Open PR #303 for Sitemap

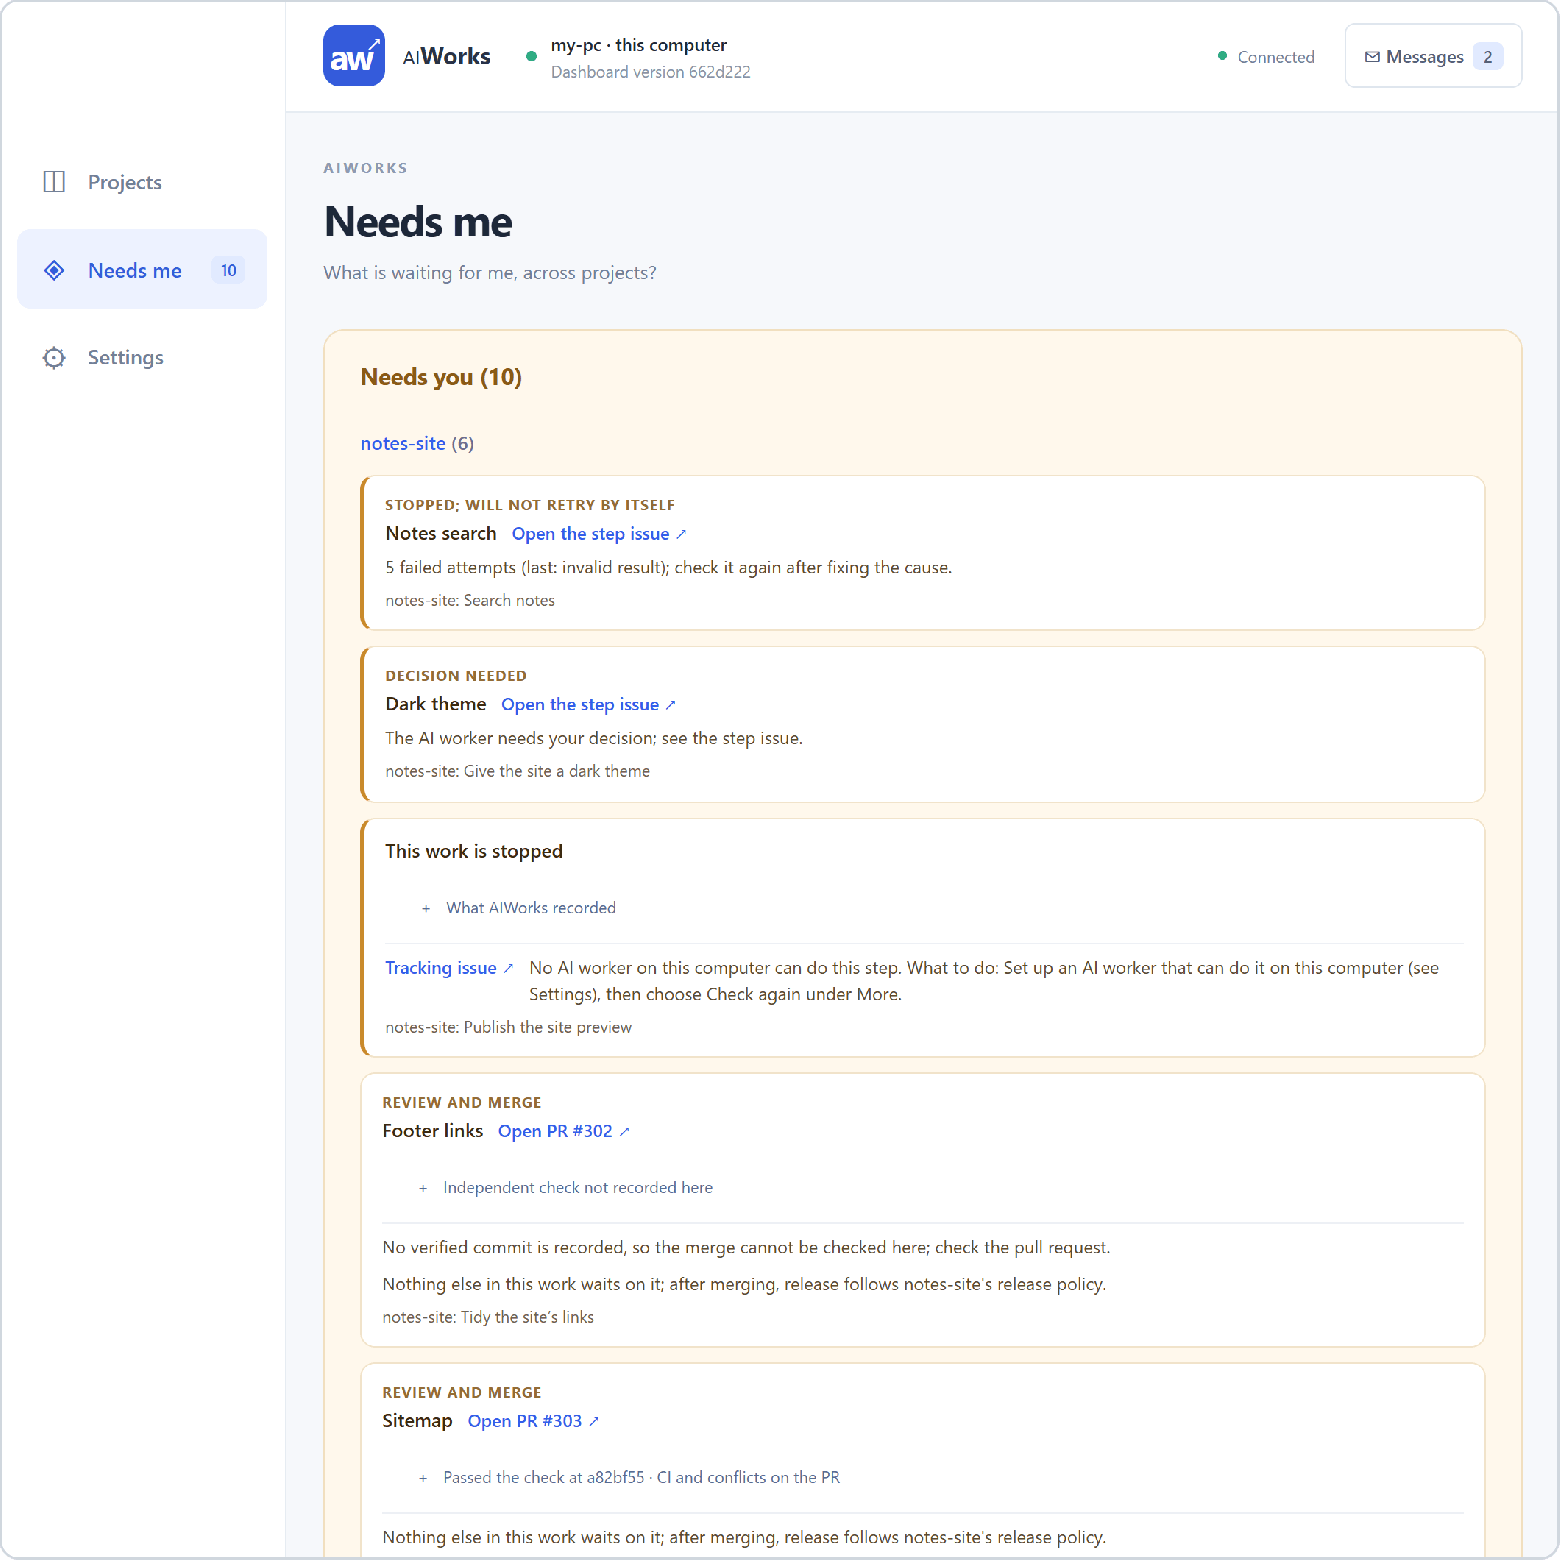click(x=533, y=1421)
